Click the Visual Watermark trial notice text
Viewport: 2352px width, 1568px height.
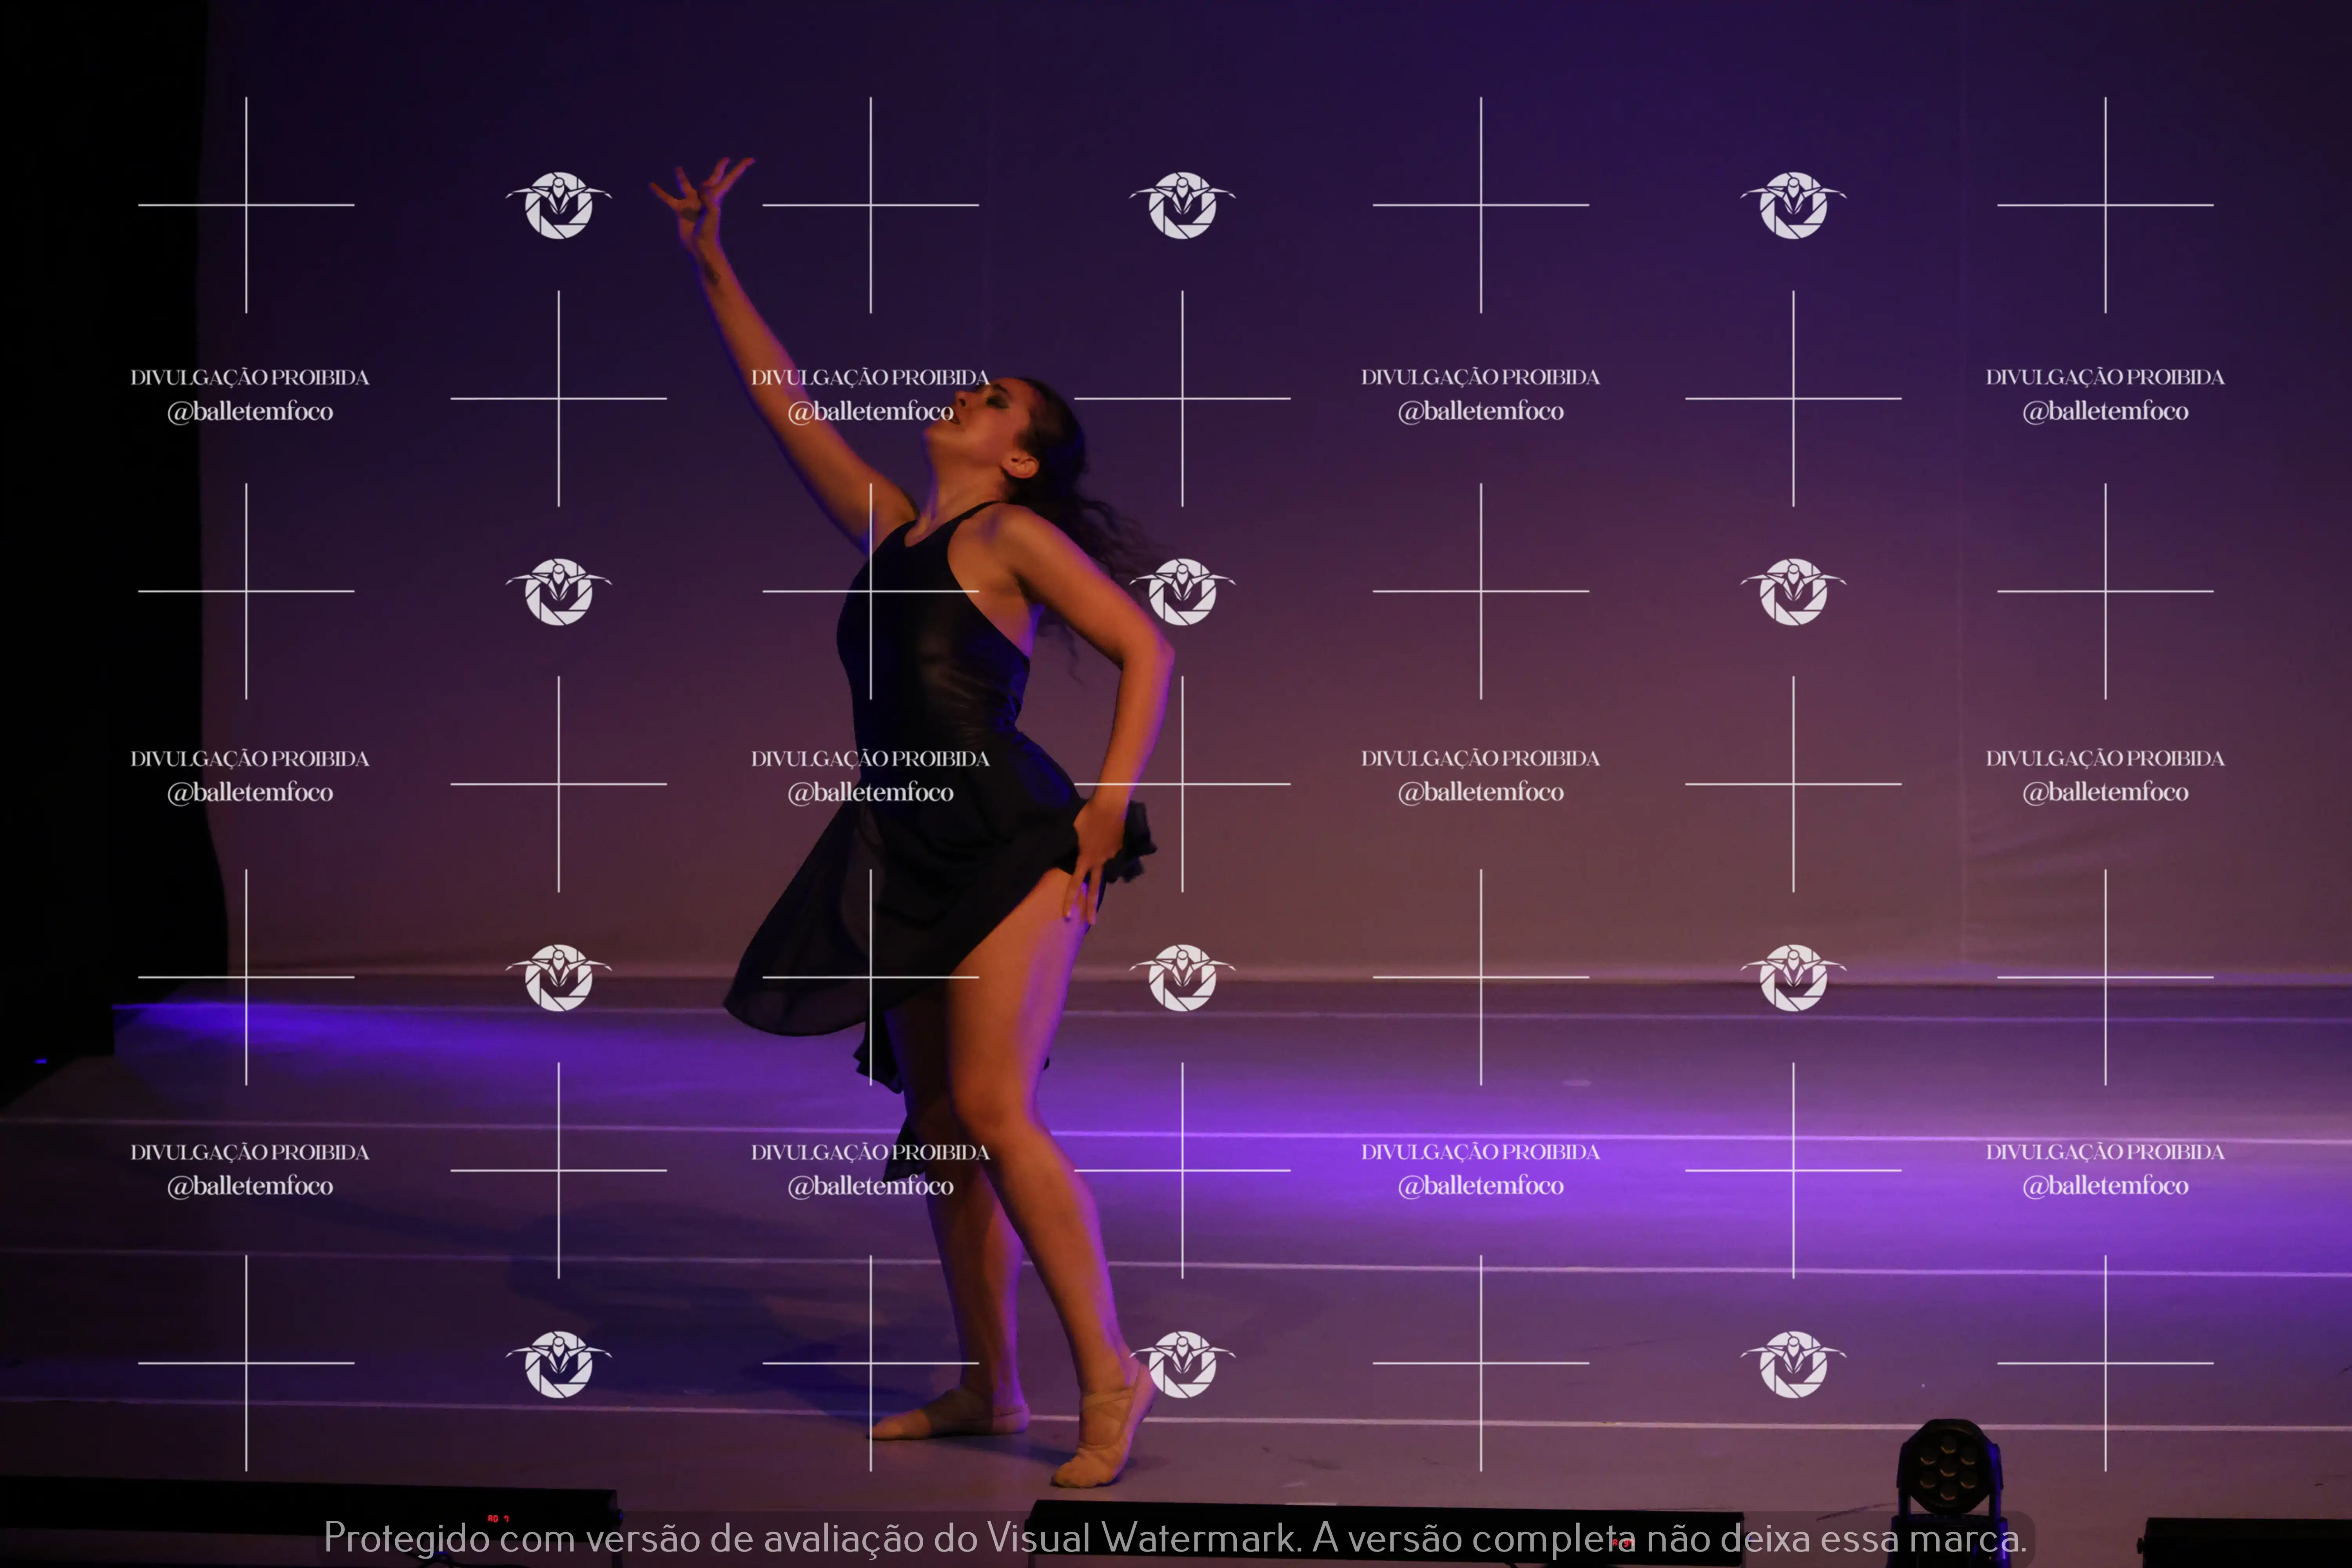pyautogui.click(x=1175, y=1538)
